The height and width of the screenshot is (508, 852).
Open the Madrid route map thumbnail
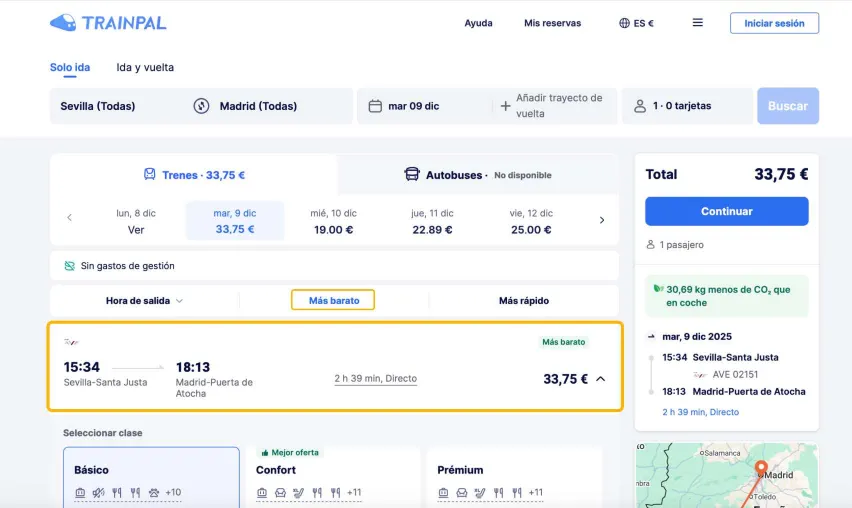726,475
